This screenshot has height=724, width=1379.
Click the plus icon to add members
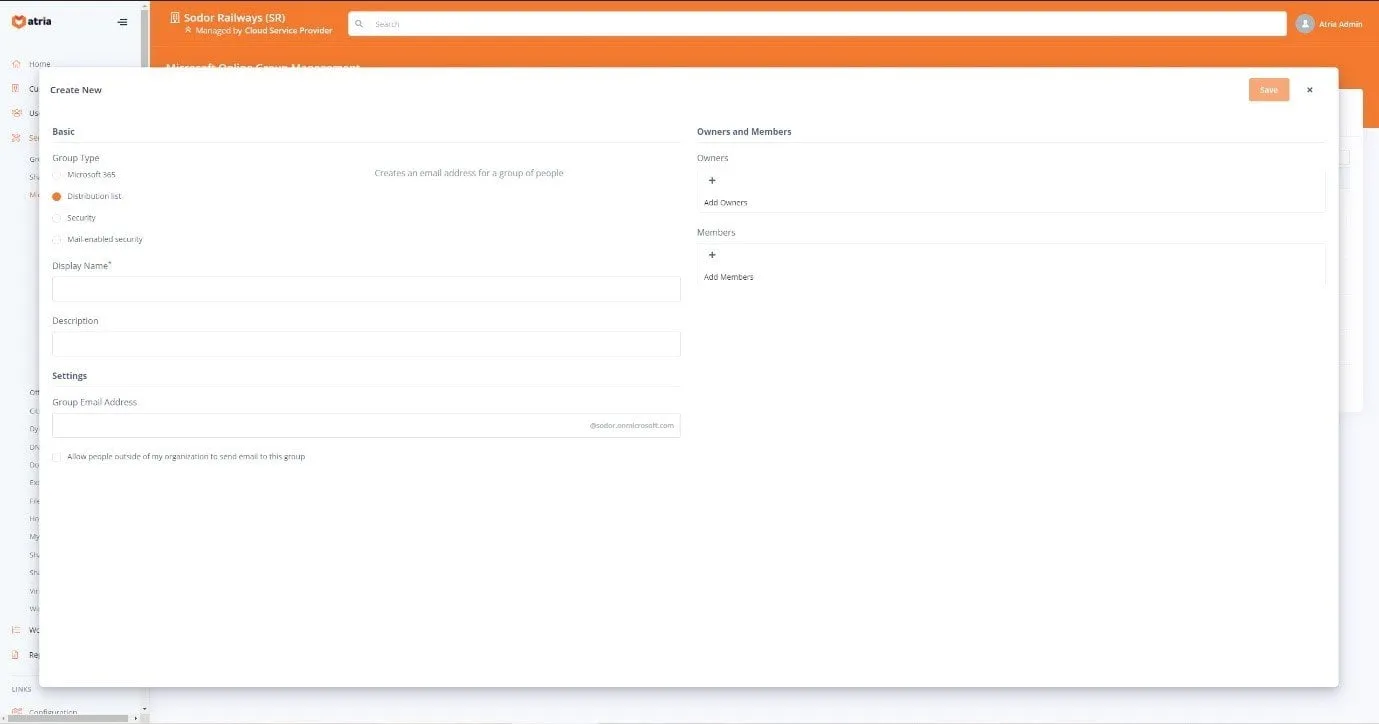[x=712, y=255]
